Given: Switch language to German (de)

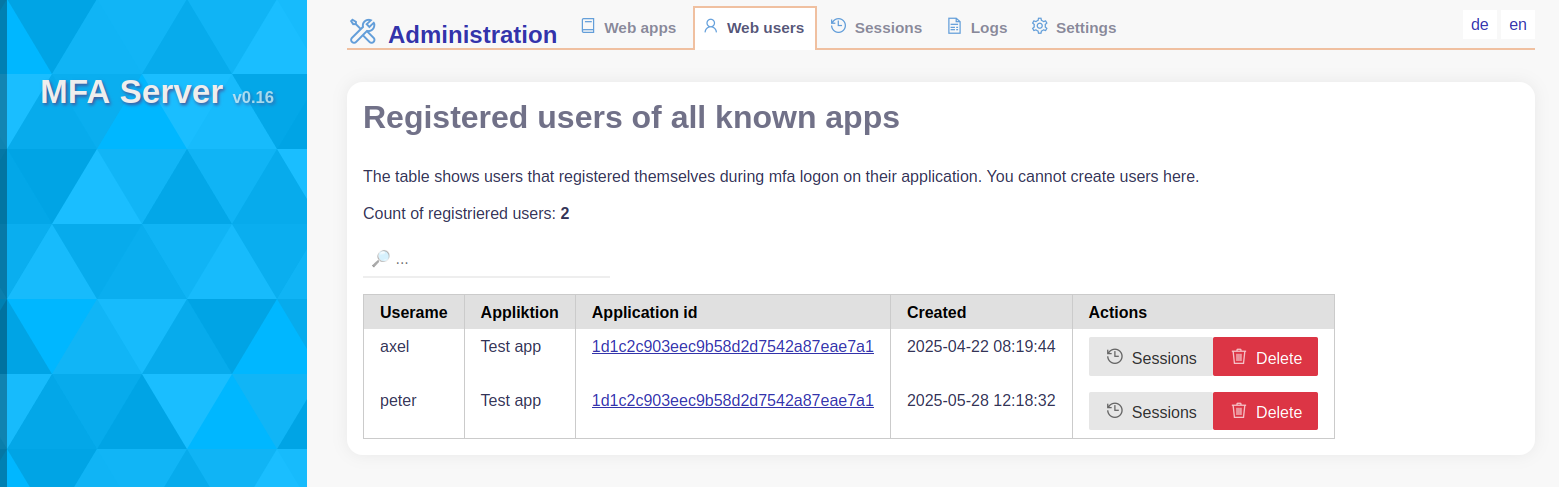Looking at the screenshot, I should (x=1480, y=25).
